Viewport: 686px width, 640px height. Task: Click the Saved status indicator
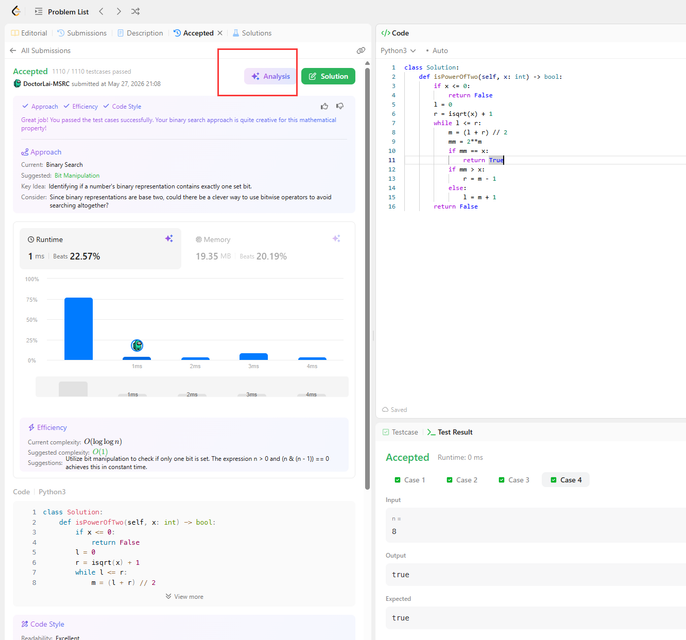pyautogui.click(x=394, y=410)
